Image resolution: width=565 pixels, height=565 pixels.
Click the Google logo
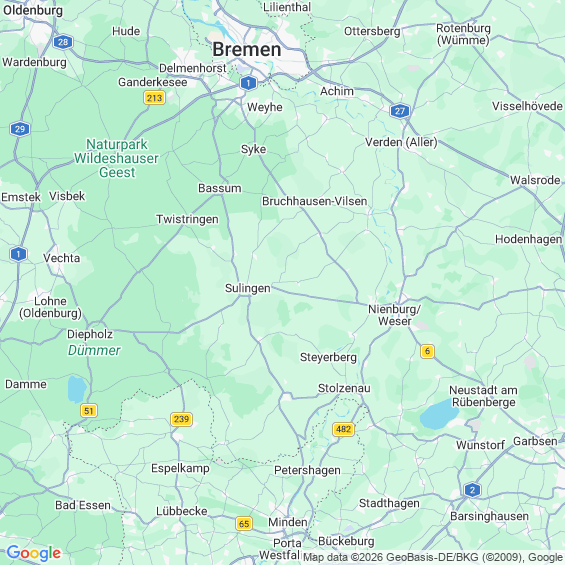34,553
